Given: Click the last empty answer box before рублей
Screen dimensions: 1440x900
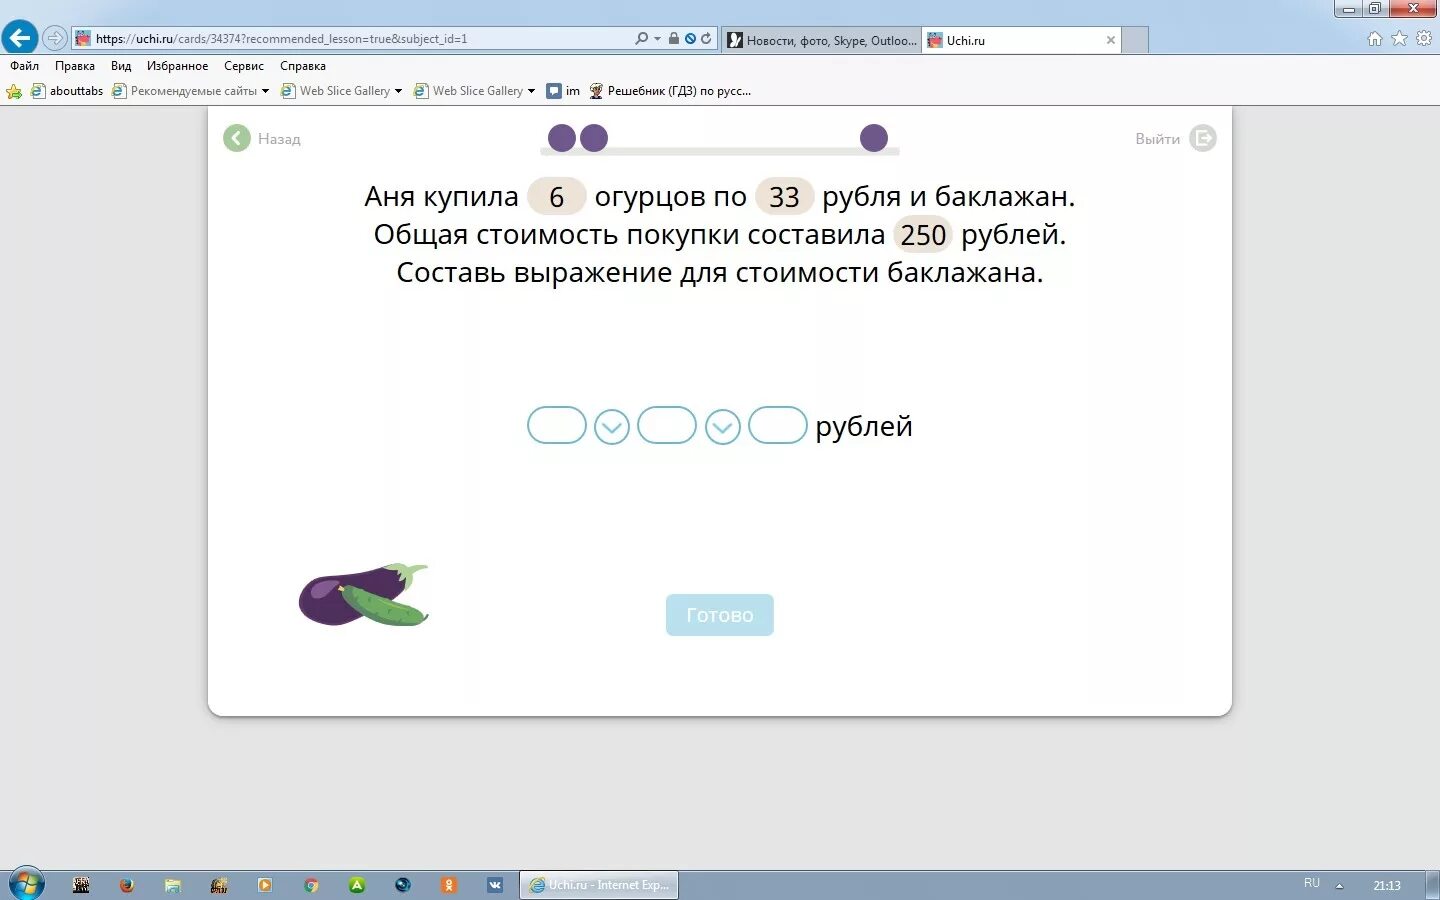Looking at the screenshot, I should tap(778, 425).
